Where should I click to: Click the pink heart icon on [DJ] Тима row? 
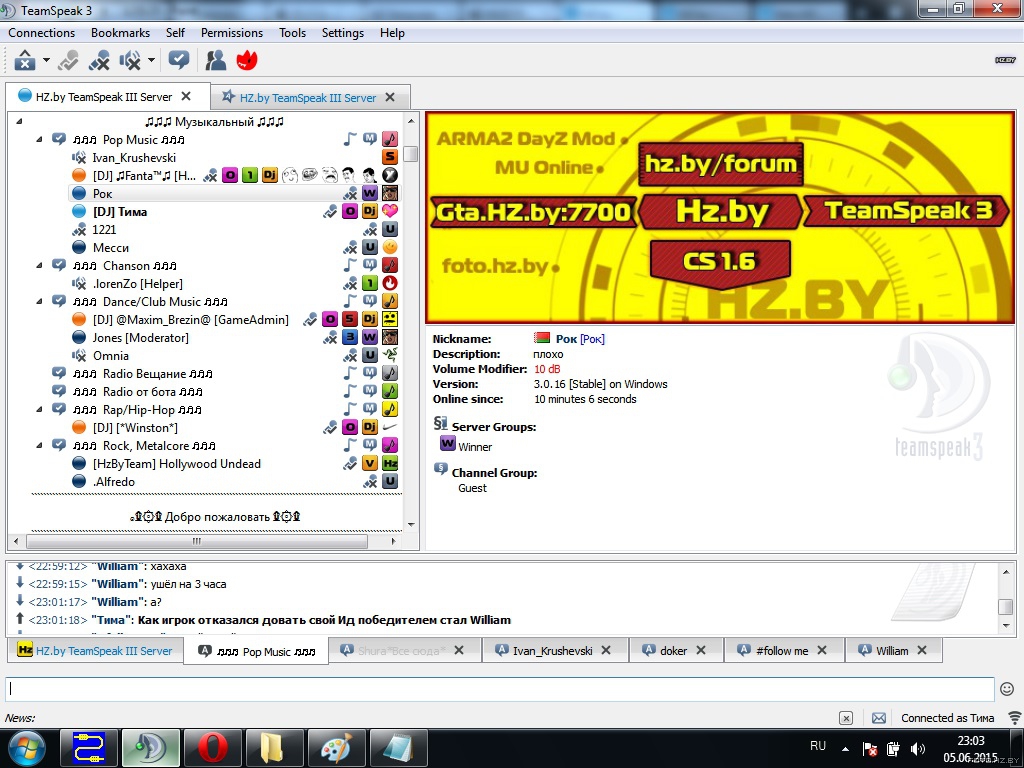[390, 211]
